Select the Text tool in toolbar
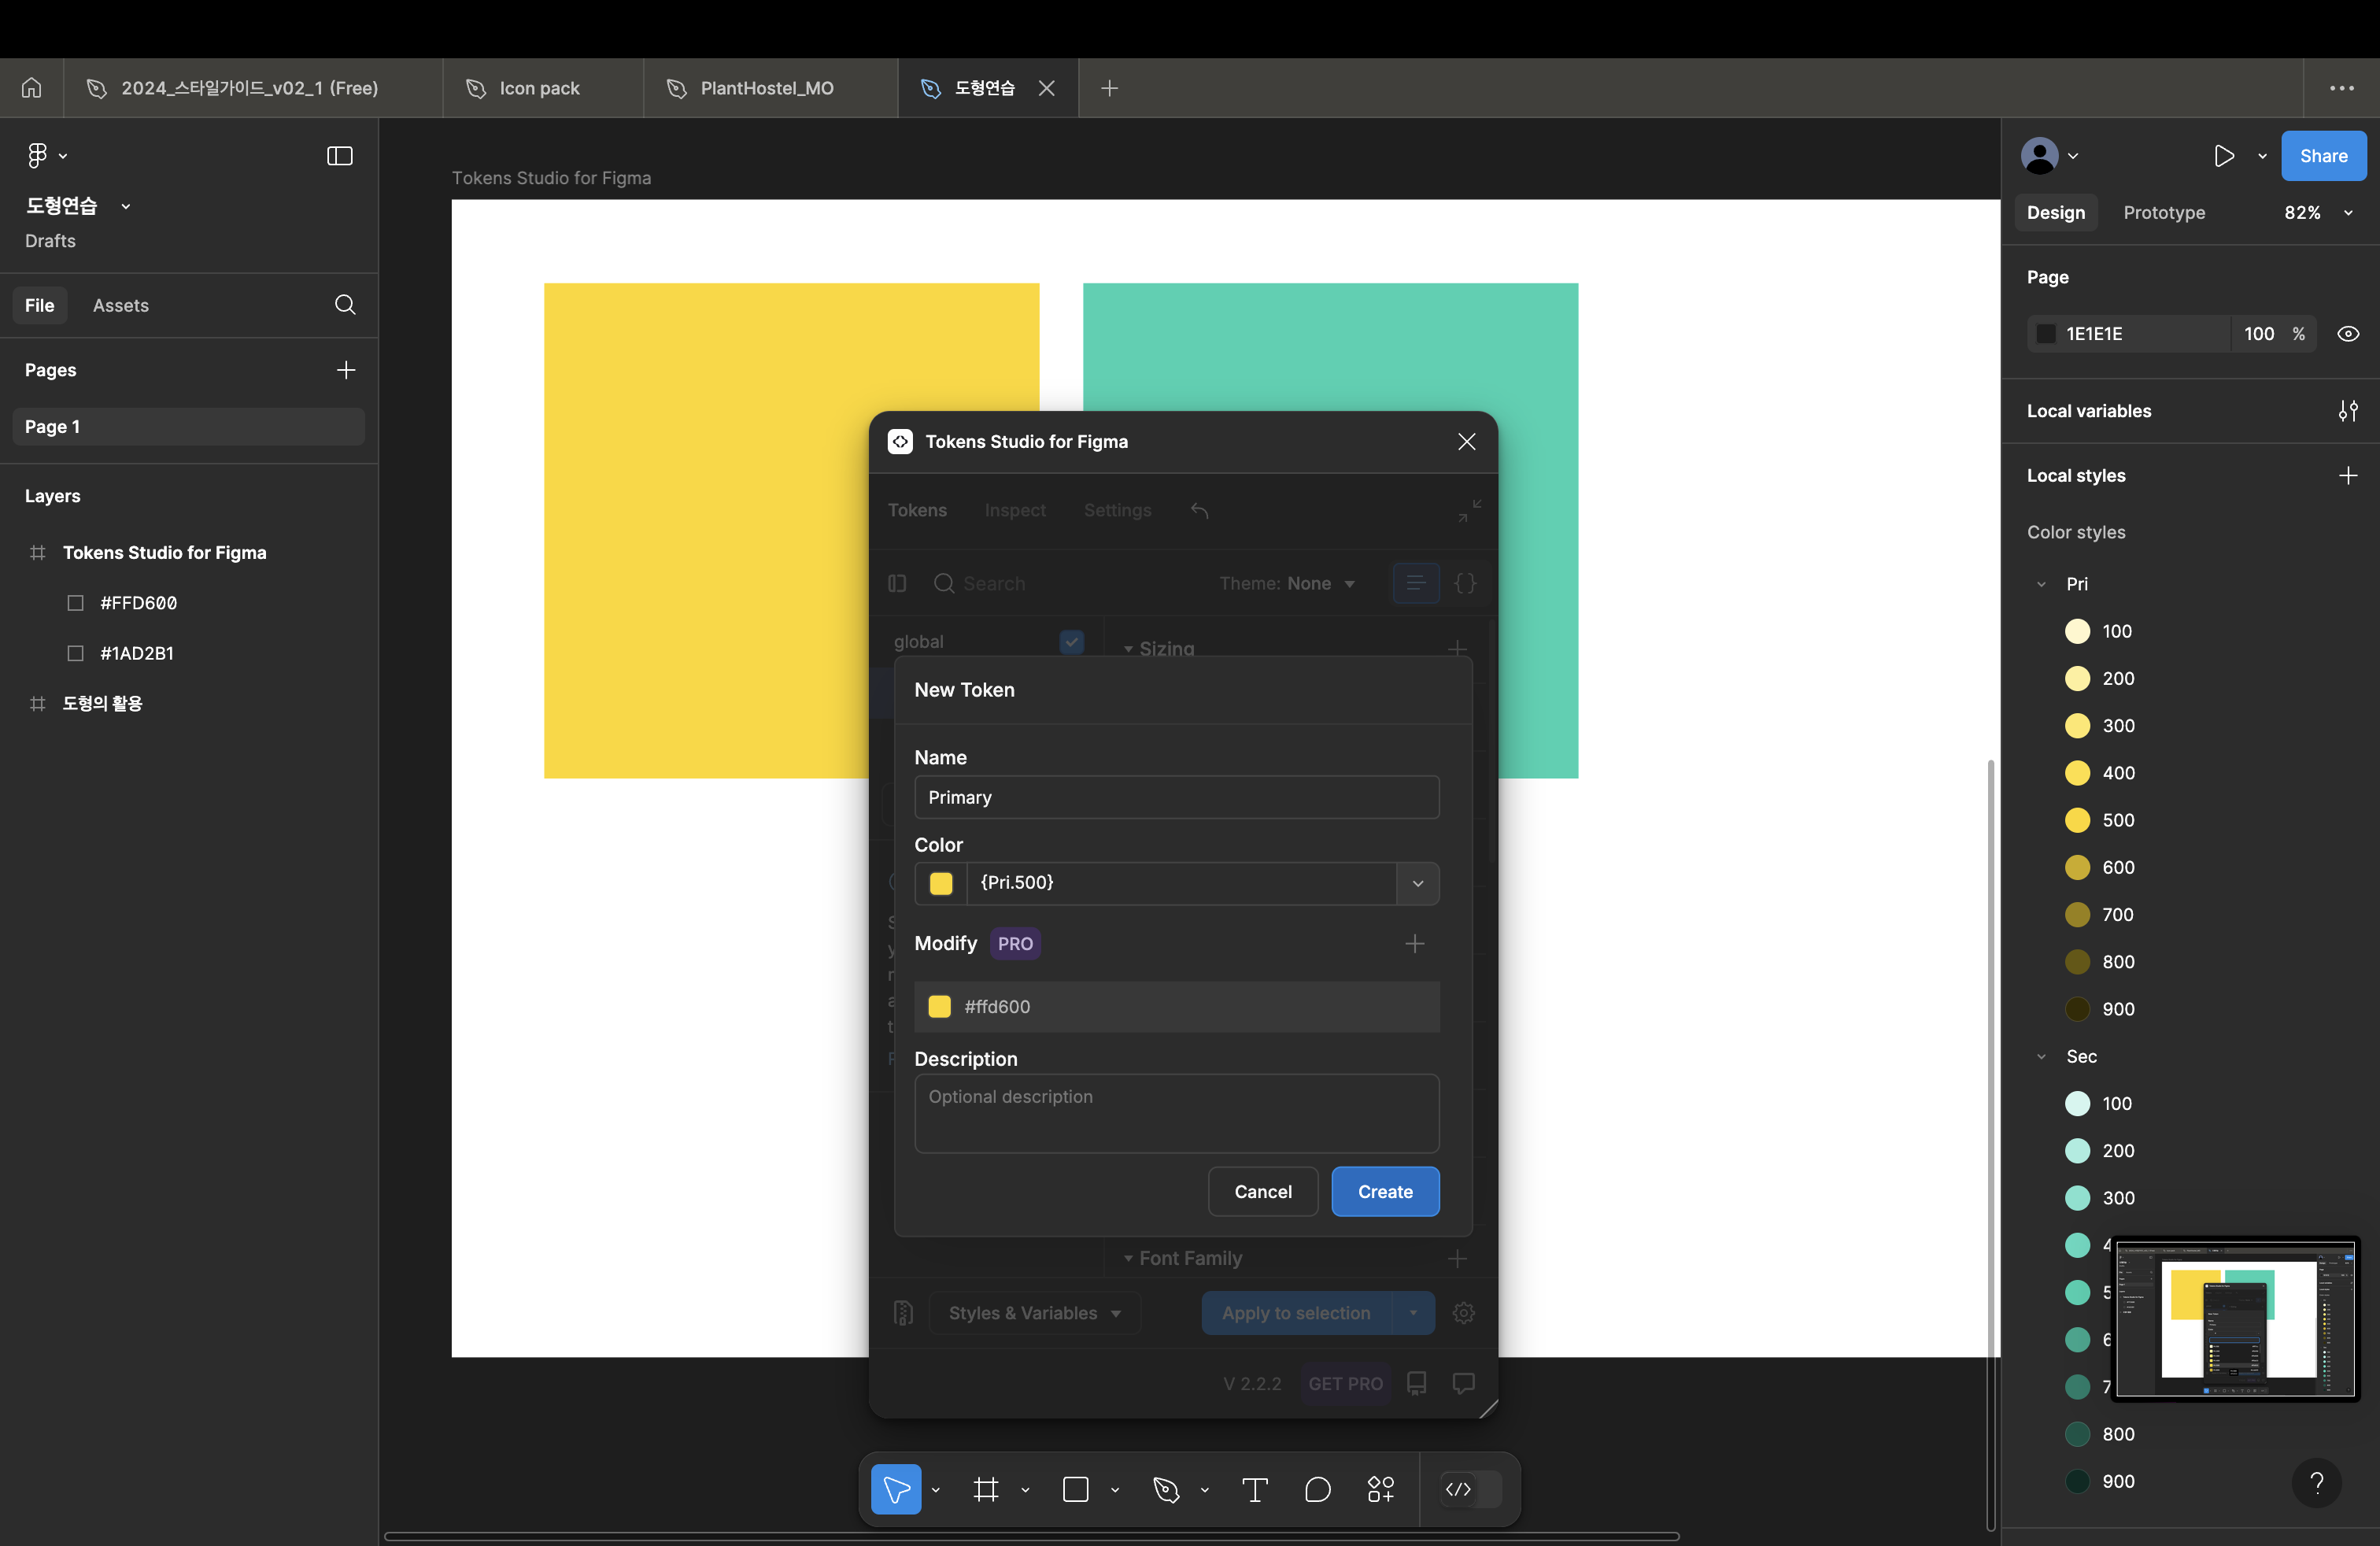The width and height of the screenshot is (2380, 1546). click(1255, 1489)
